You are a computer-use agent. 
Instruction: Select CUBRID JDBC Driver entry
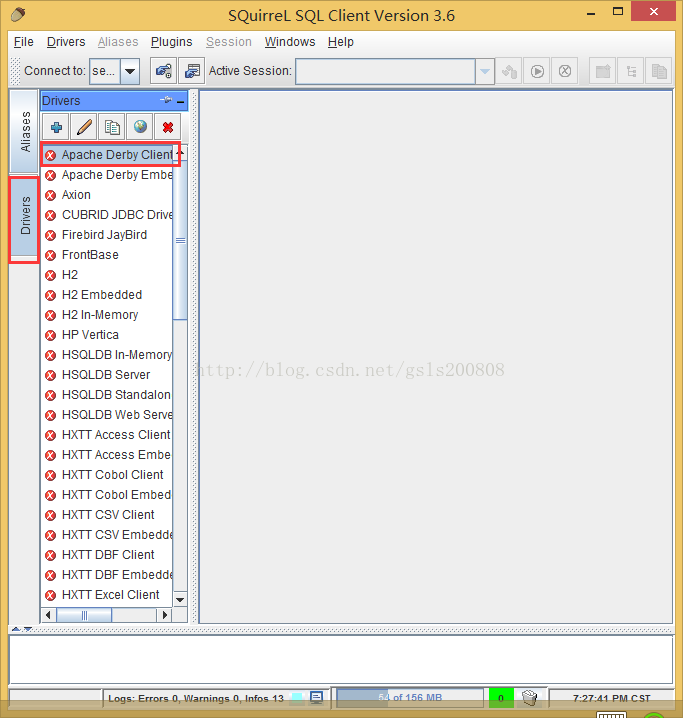108,215
